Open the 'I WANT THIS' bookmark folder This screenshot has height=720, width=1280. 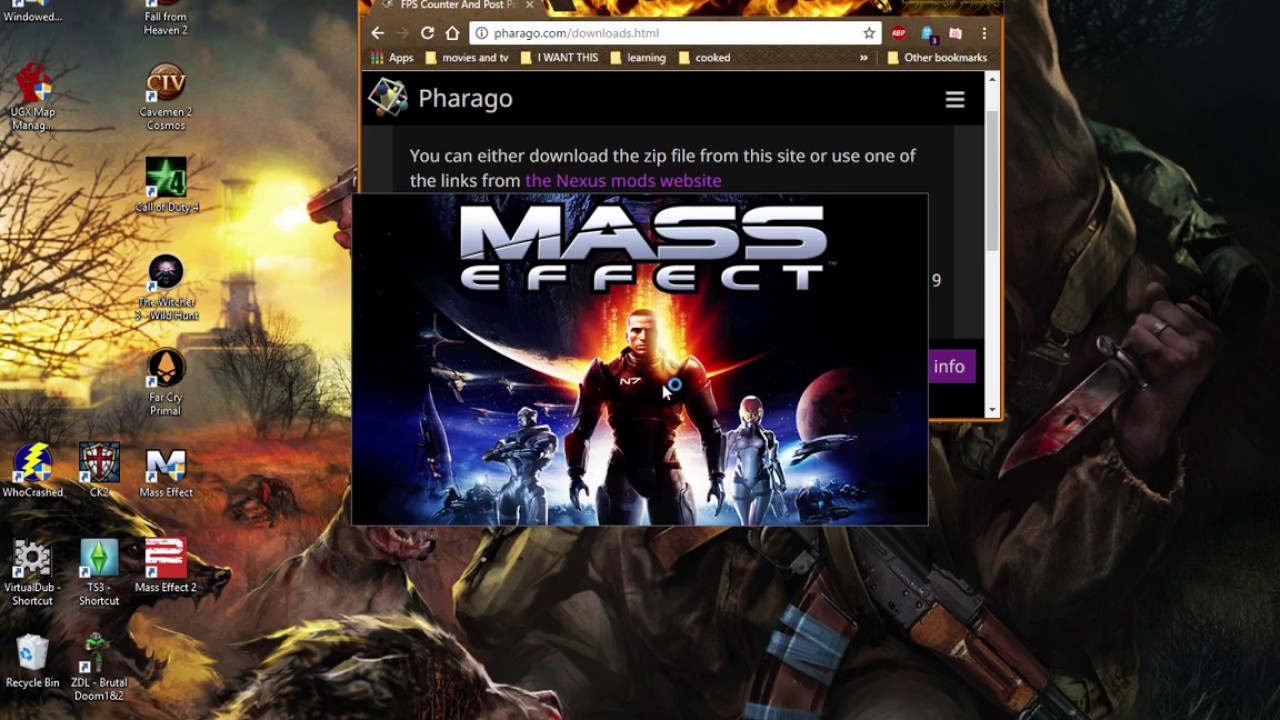click(x=560, y=58)
